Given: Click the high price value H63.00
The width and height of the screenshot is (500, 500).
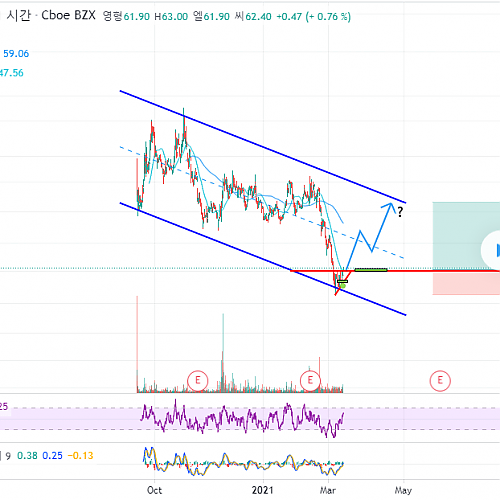Looking at the screenshot, I should pos(171,17).
